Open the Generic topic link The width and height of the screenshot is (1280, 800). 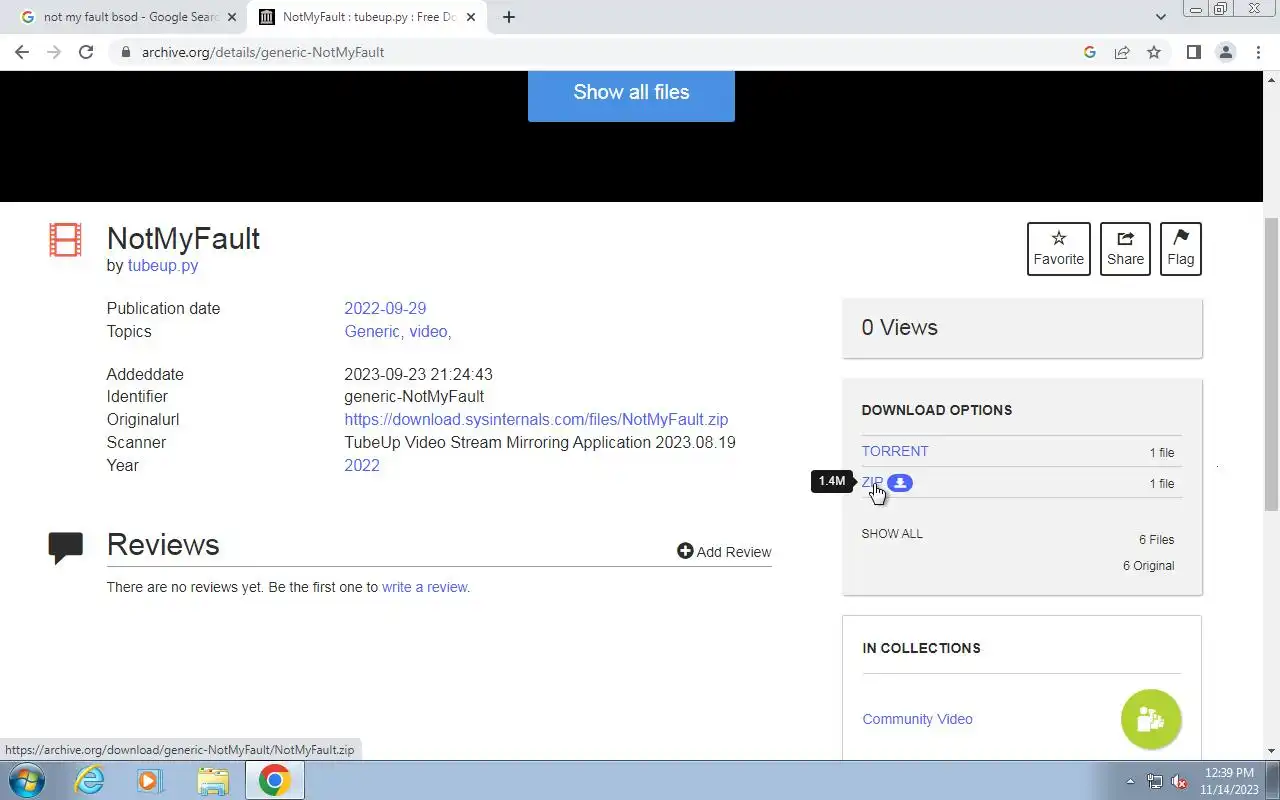(372, 332)
